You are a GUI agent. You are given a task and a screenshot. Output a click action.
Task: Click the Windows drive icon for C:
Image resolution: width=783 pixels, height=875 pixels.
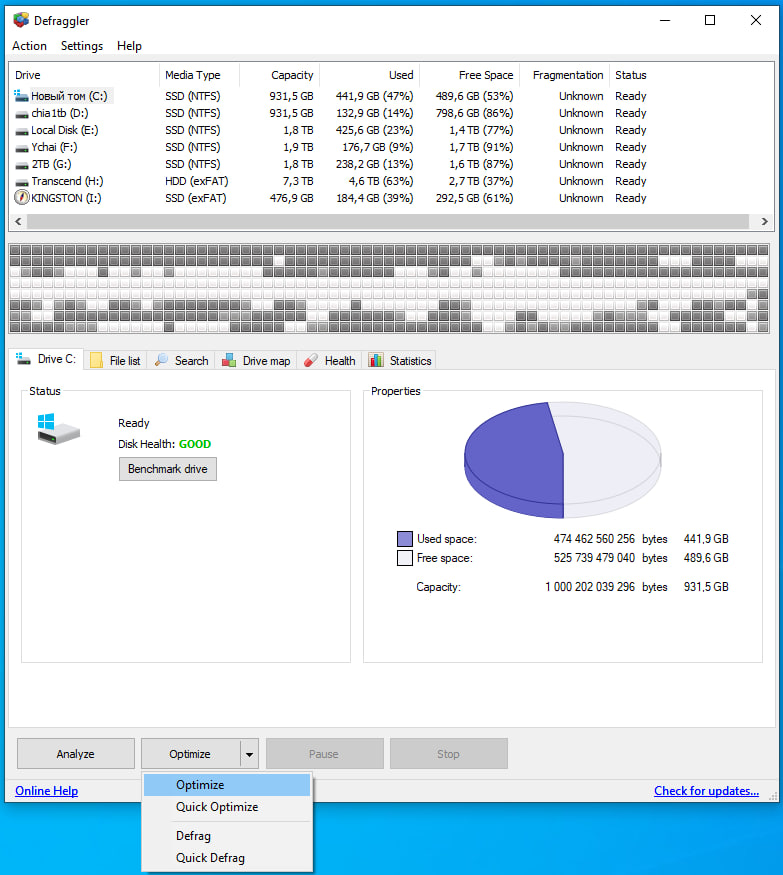[x=21, y=95]
